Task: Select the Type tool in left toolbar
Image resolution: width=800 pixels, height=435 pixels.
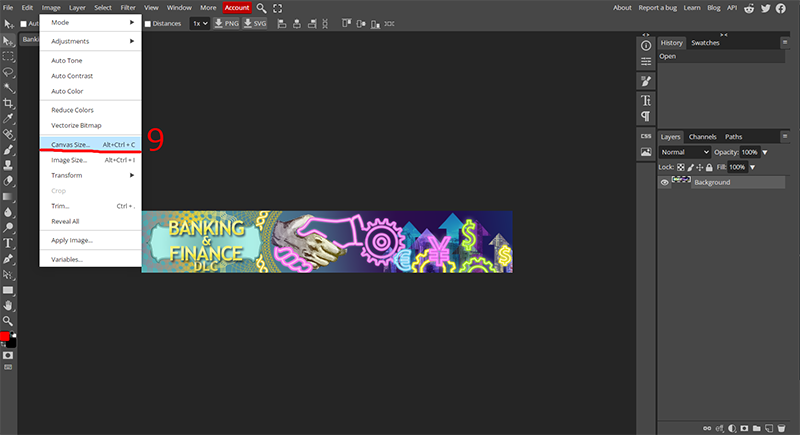Action: tap(8, 243)
